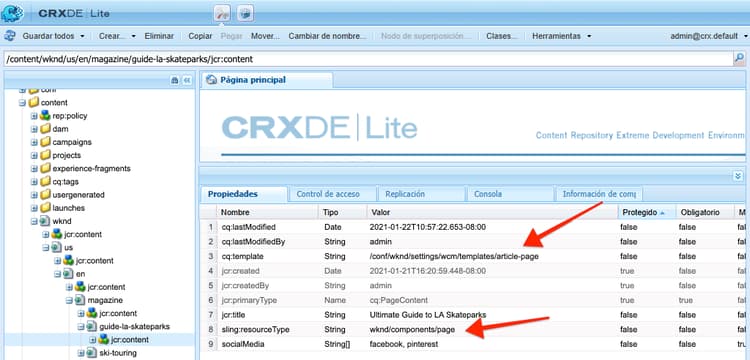
Task: Collapse the properties panel with chevron icon
Action: tap(738, 176)
